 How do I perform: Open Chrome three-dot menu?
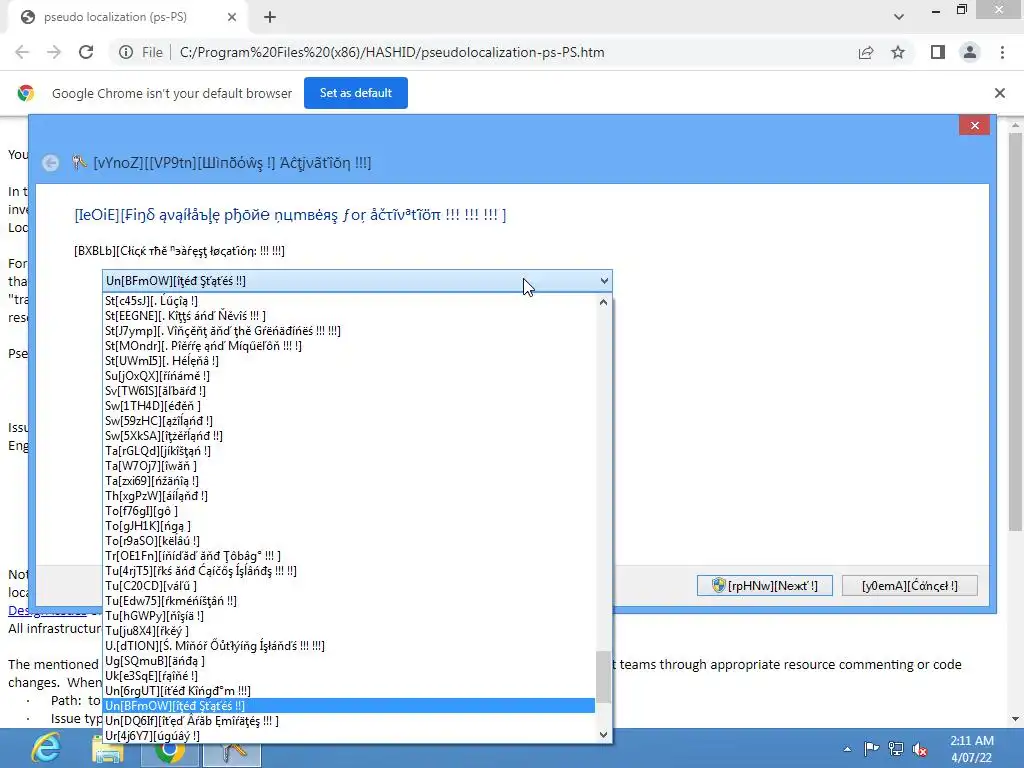point(1002,52)
